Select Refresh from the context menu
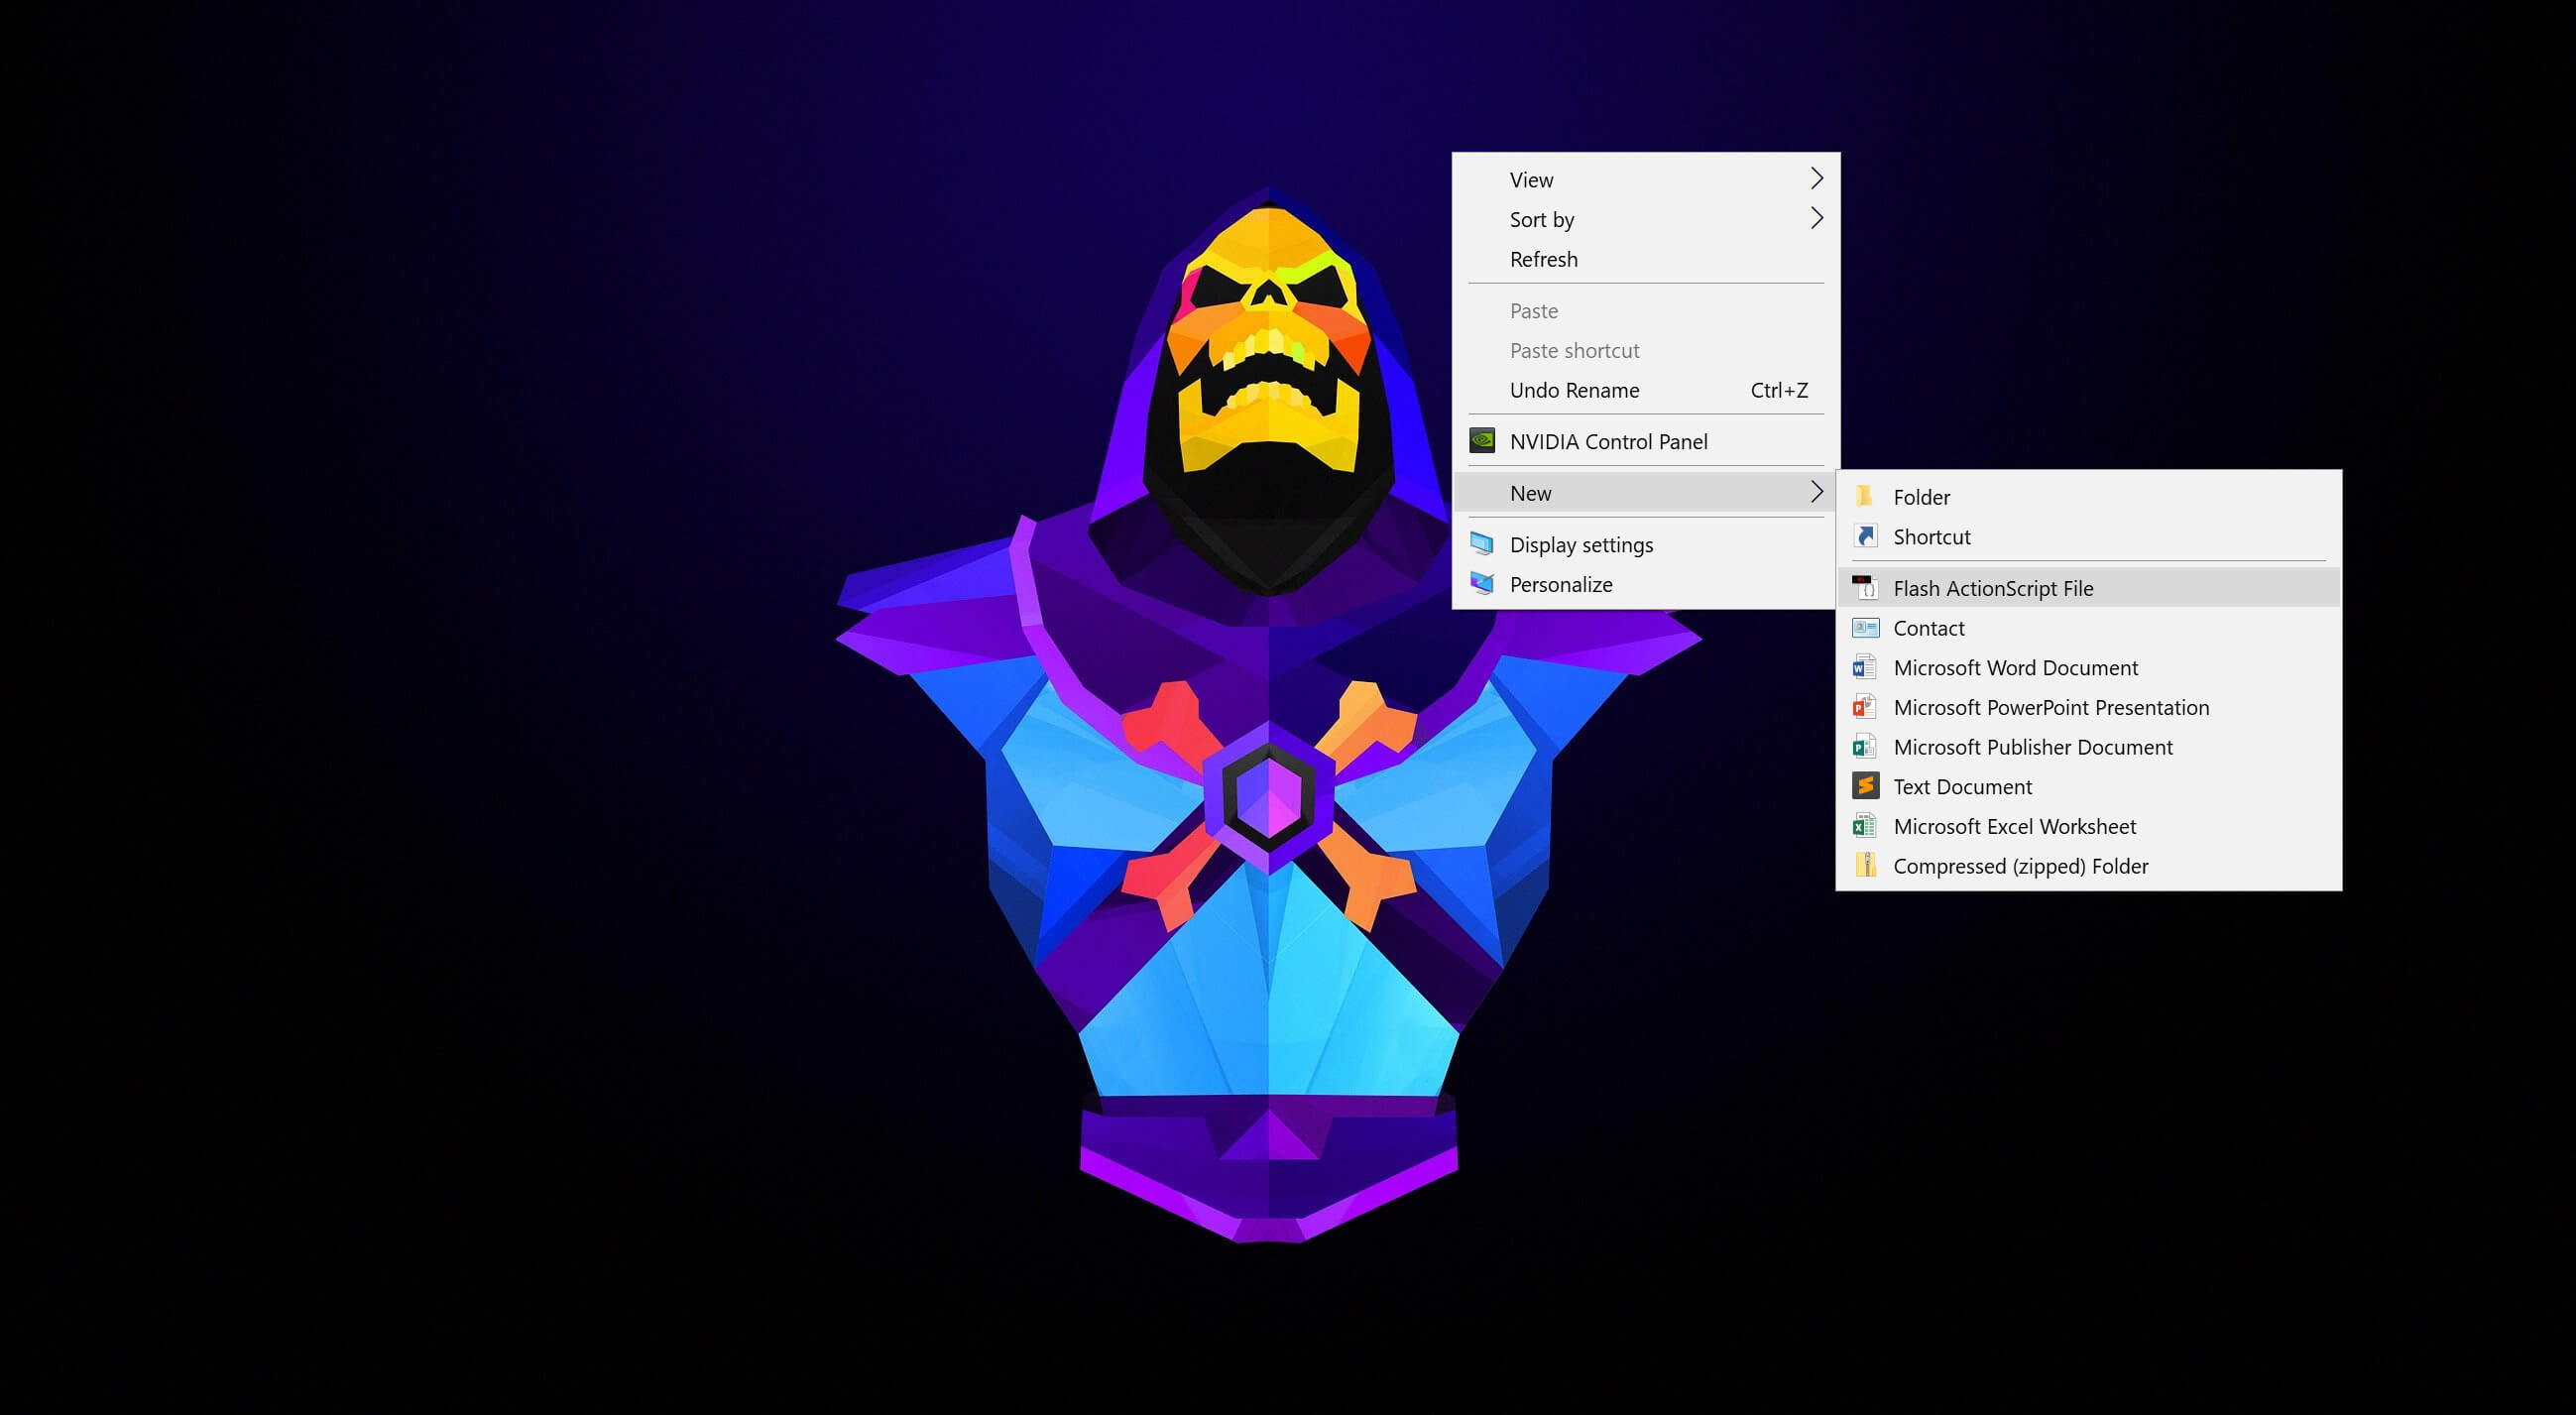The width and height of the screenshot is (2576, 1415). point(1543,259)
